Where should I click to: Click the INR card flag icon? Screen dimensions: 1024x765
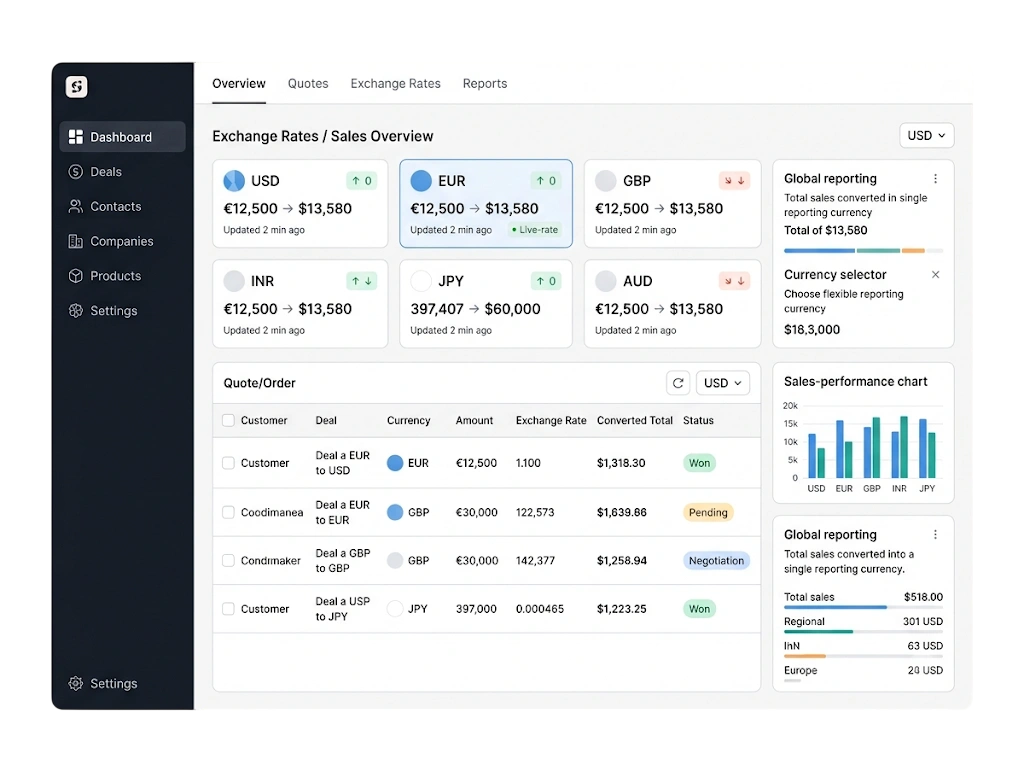point(234,281)
